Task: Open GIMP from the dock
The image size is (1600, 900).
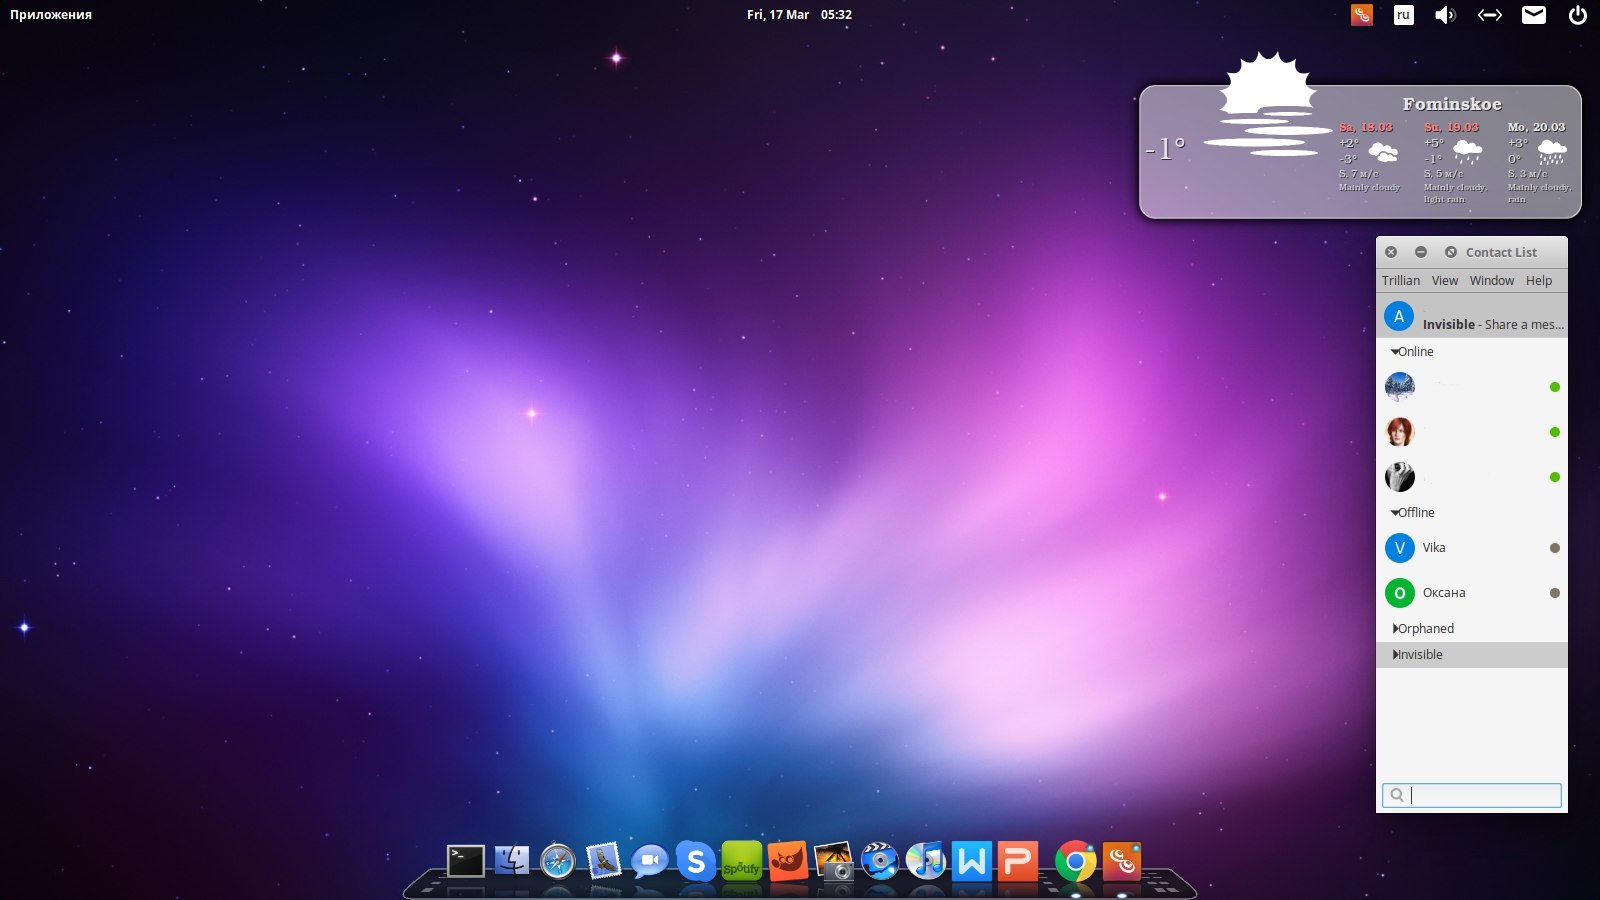Action: click(x=787, y=861)
